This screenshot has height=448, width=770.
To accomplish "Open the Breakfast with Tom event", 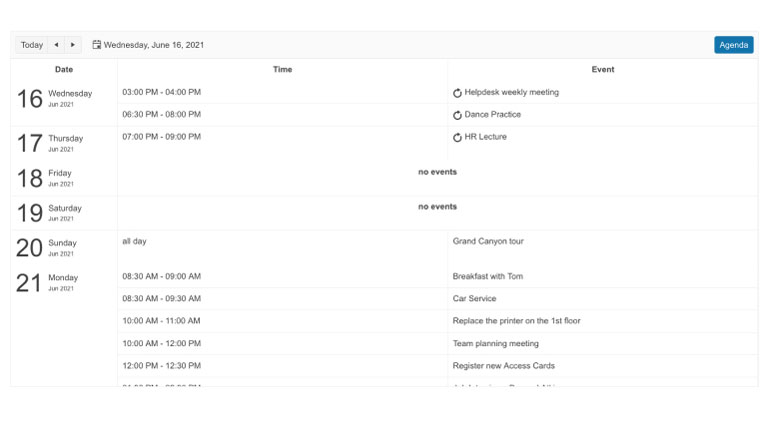I will coord(488,276).
